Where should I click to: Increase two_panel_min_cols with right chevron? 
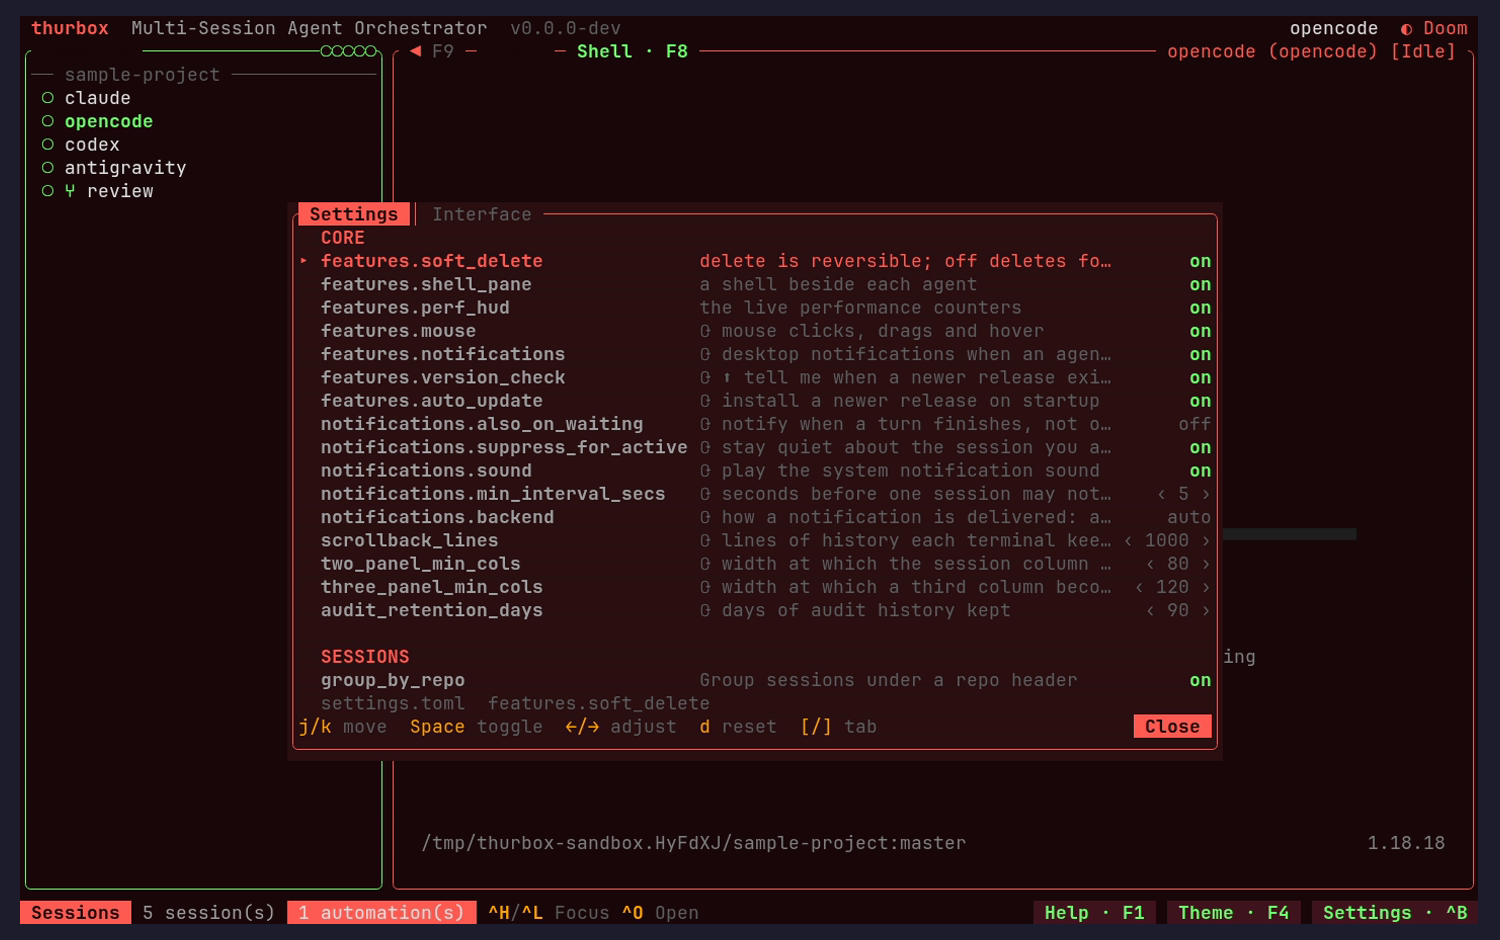pyautogui.click(x=1206, y=564)
